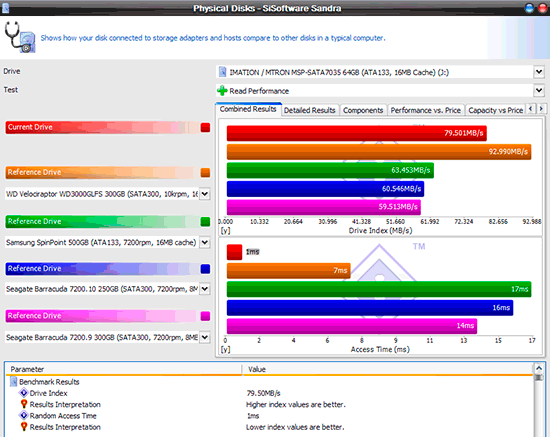Open the Test type dropdown
Image resolution: width=550 pixels, height=437 pixels.
coord(539,91)
